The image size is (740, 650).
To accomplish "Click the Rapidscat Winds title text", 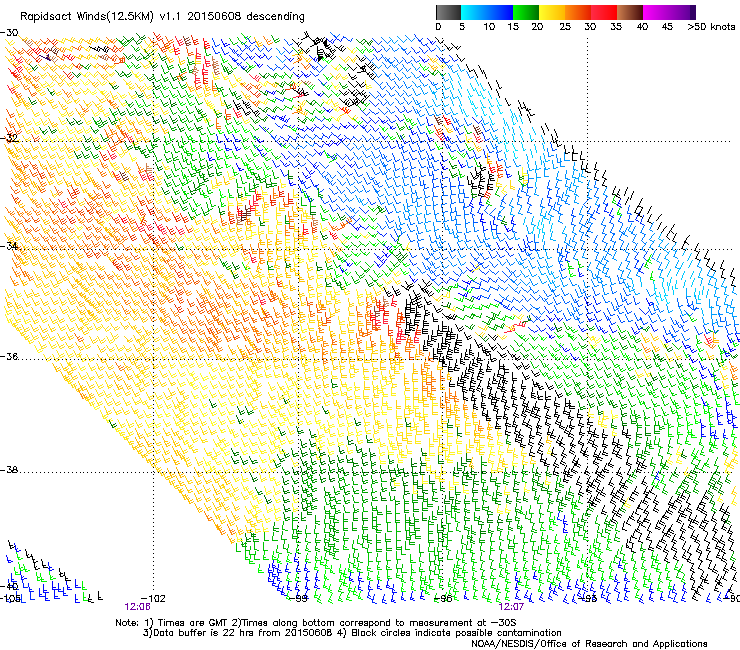I will coord(162,17).
